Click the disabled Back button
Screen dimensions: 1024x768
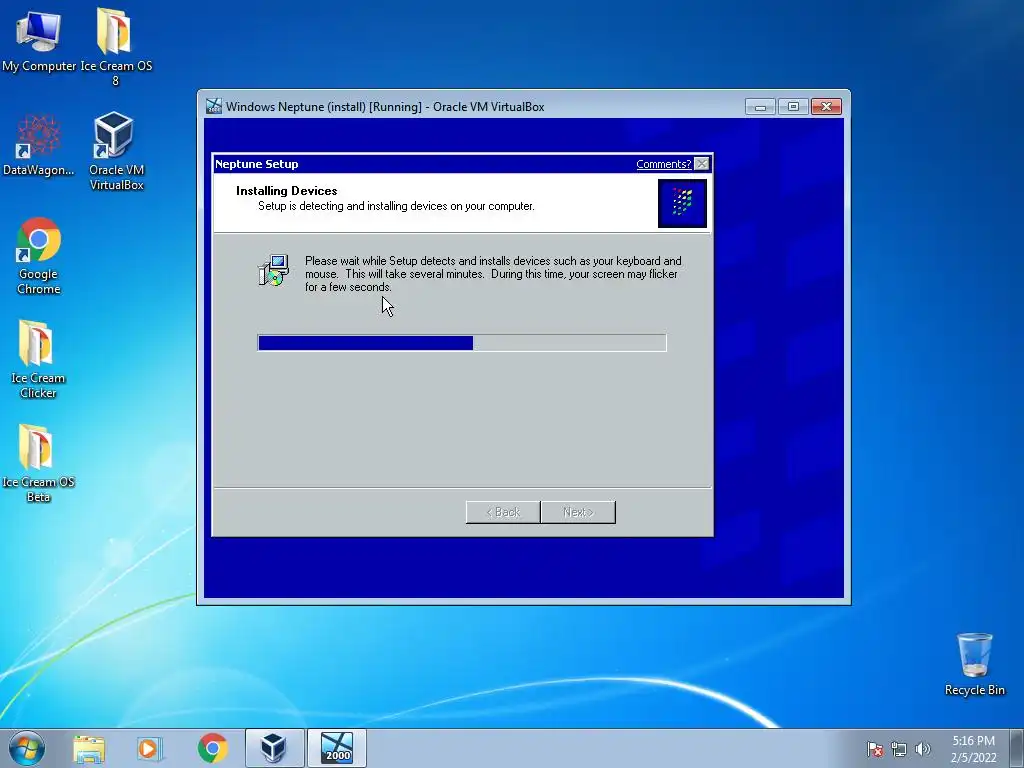[x=503, y=512]
